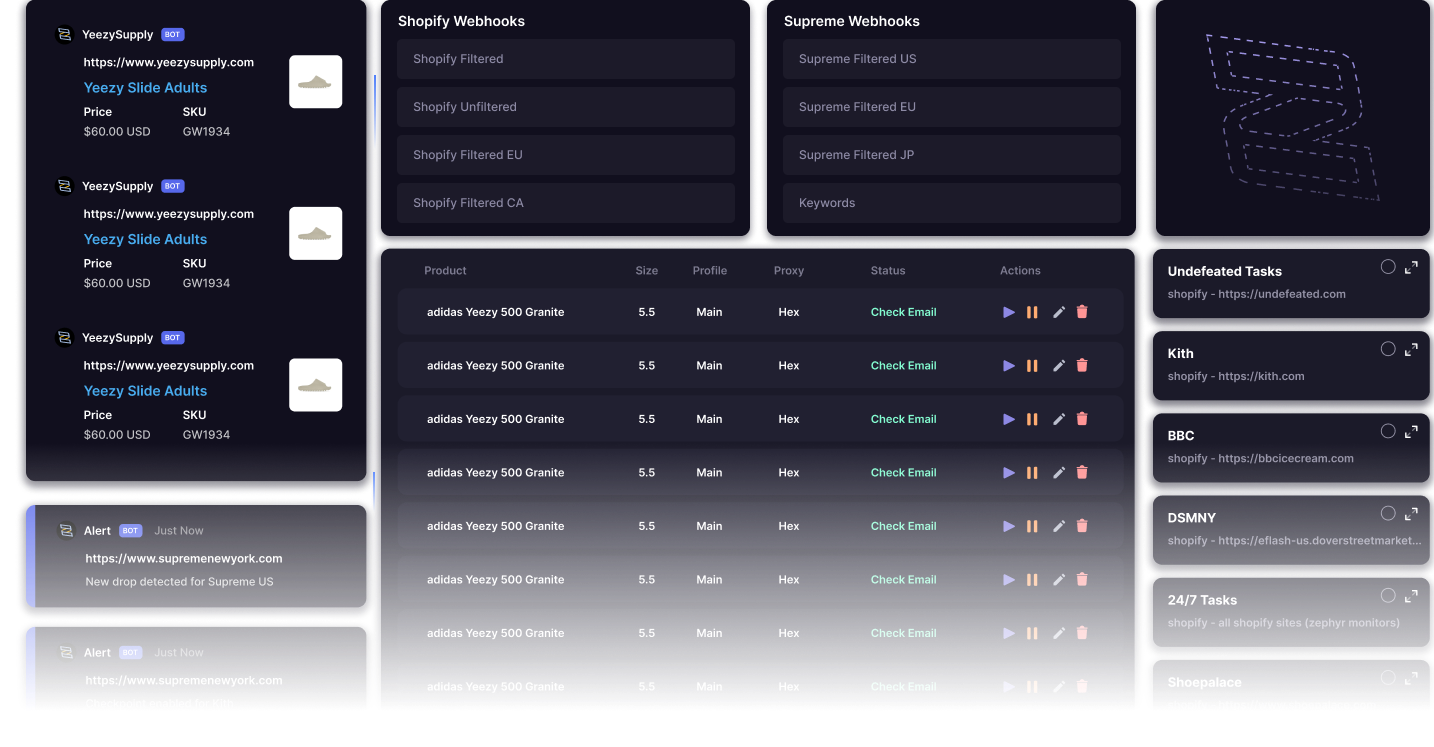Click trash icon on sixth task row

click(1082, 580)
